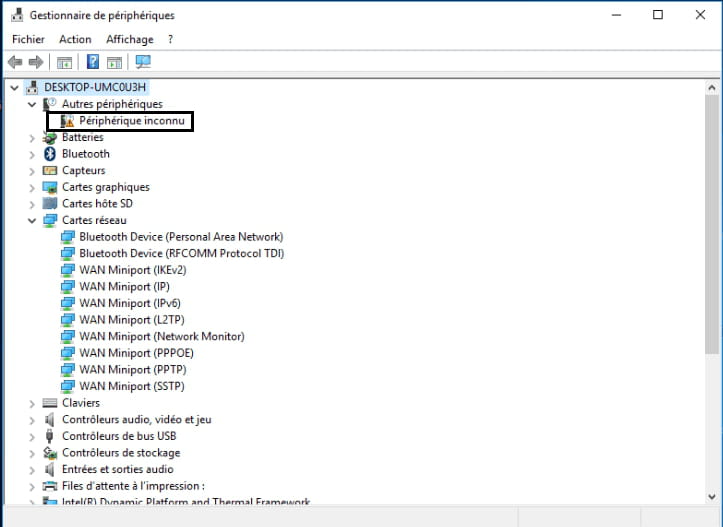Click the Bluetooth category icon

50,154
